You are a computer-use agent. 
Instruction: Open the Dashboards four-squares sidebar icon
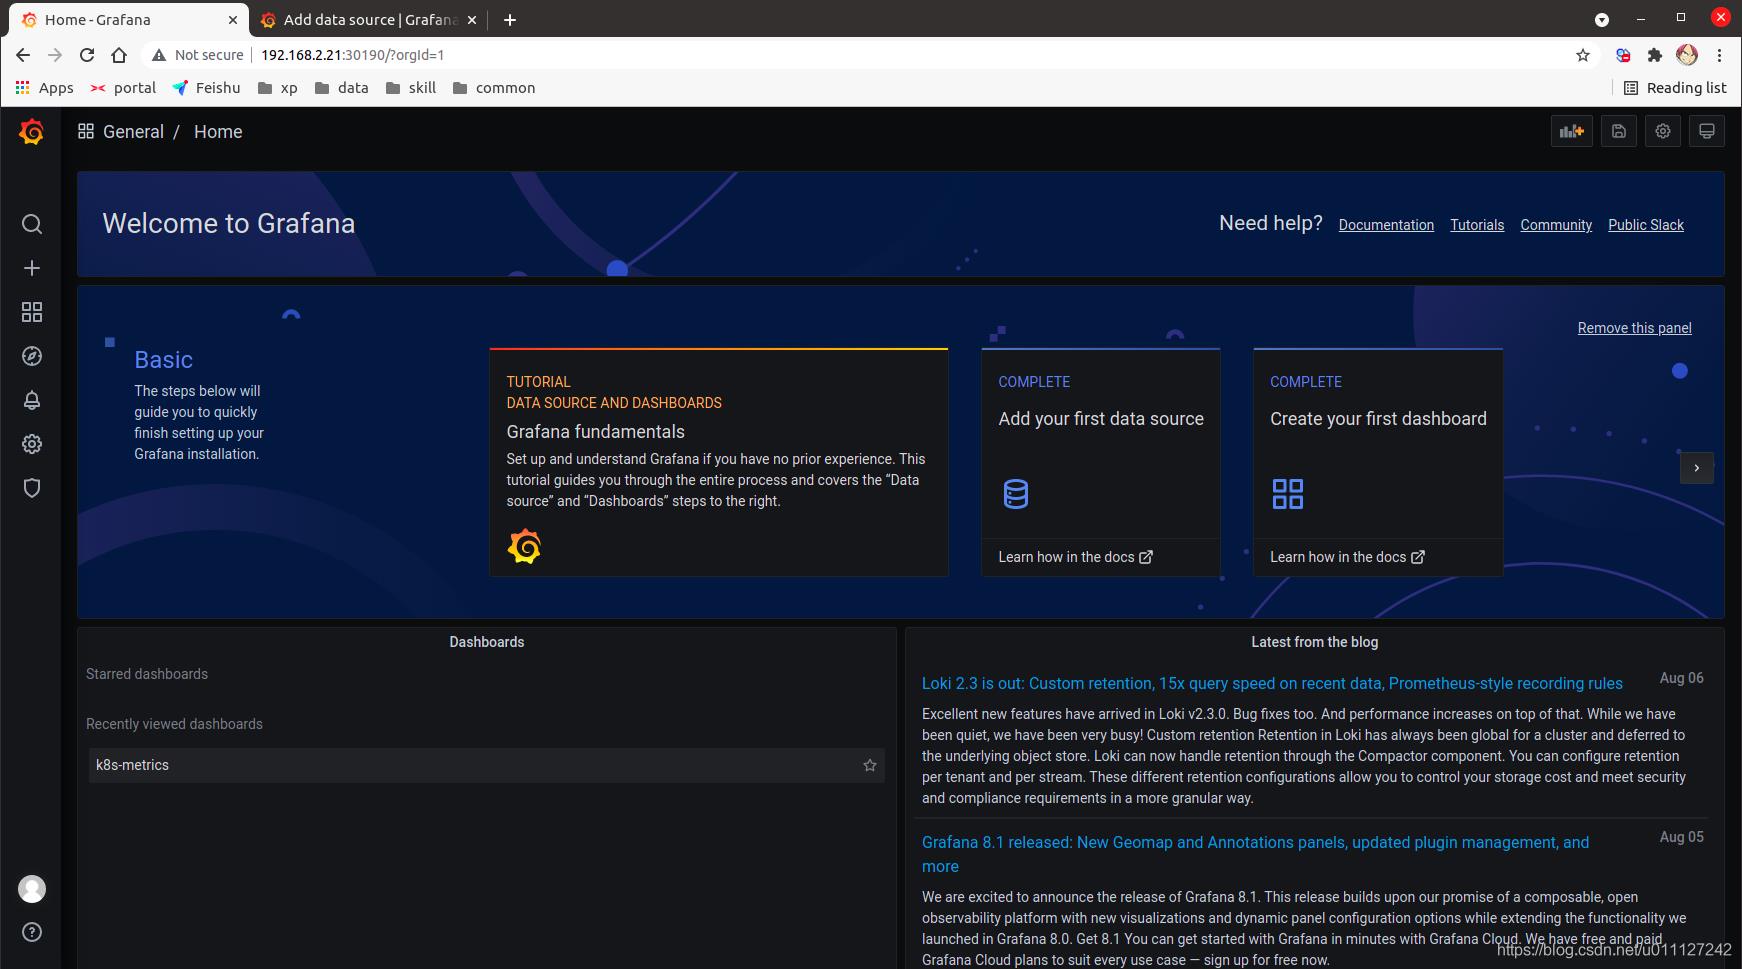point(32,312)
